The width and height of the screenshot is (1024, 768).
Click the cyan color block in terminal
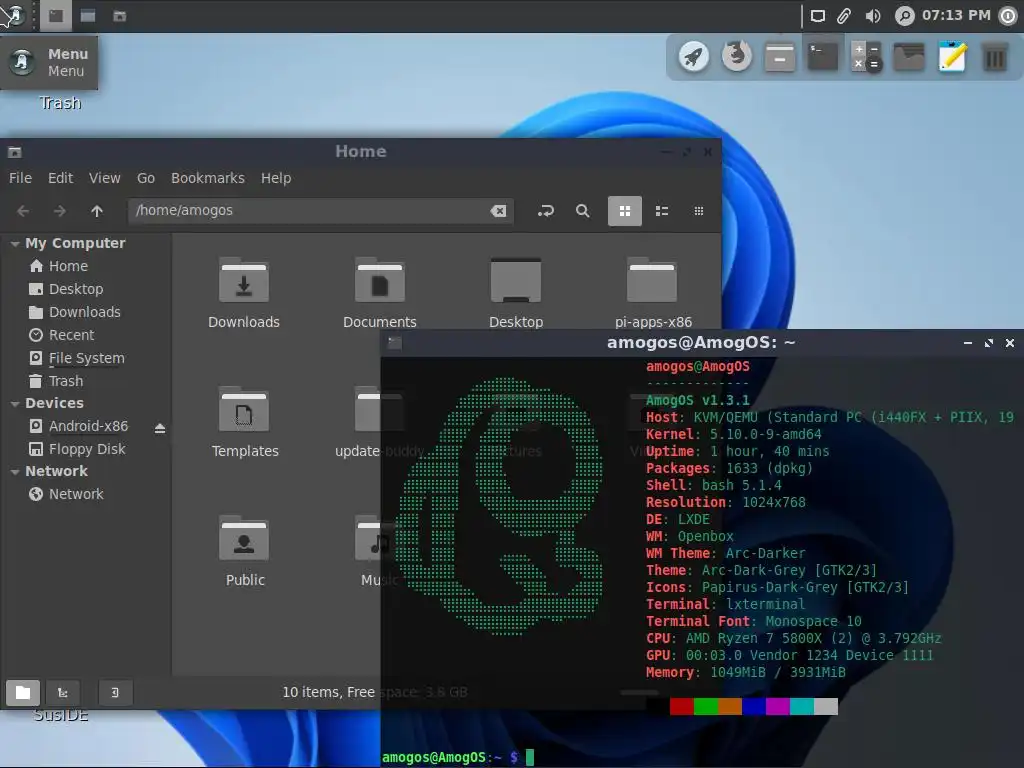(x=801, y=706)
